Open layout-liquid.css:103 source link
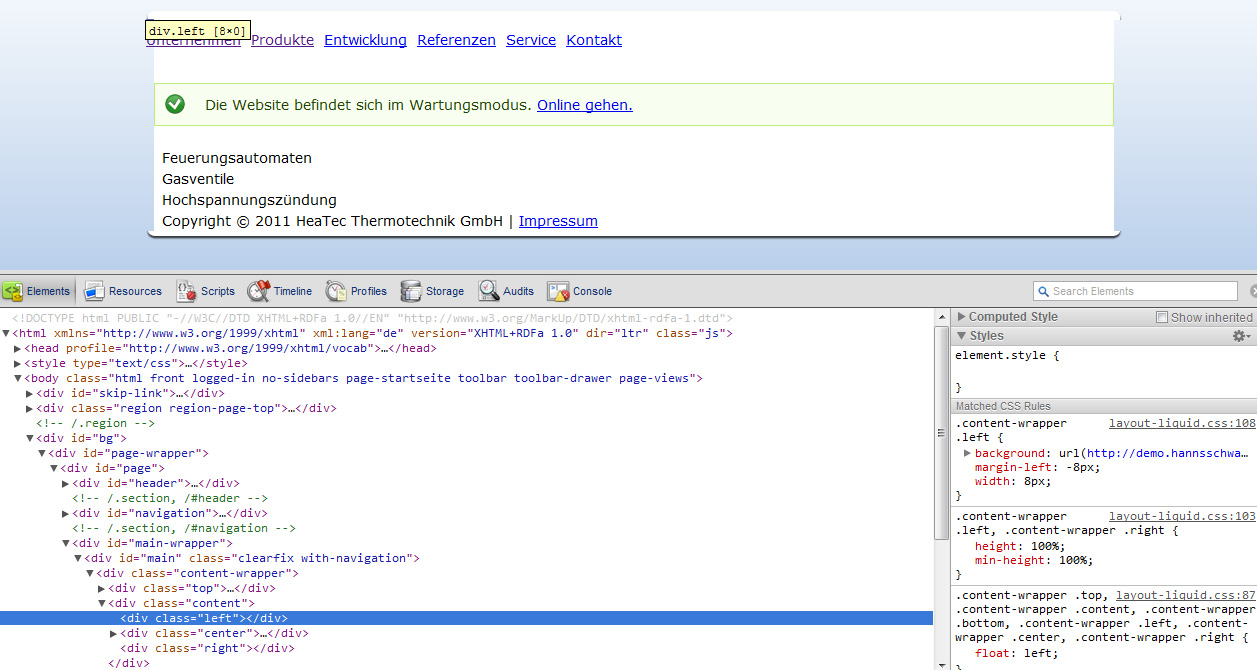 pyautogui.click(x=1182, y=516)
